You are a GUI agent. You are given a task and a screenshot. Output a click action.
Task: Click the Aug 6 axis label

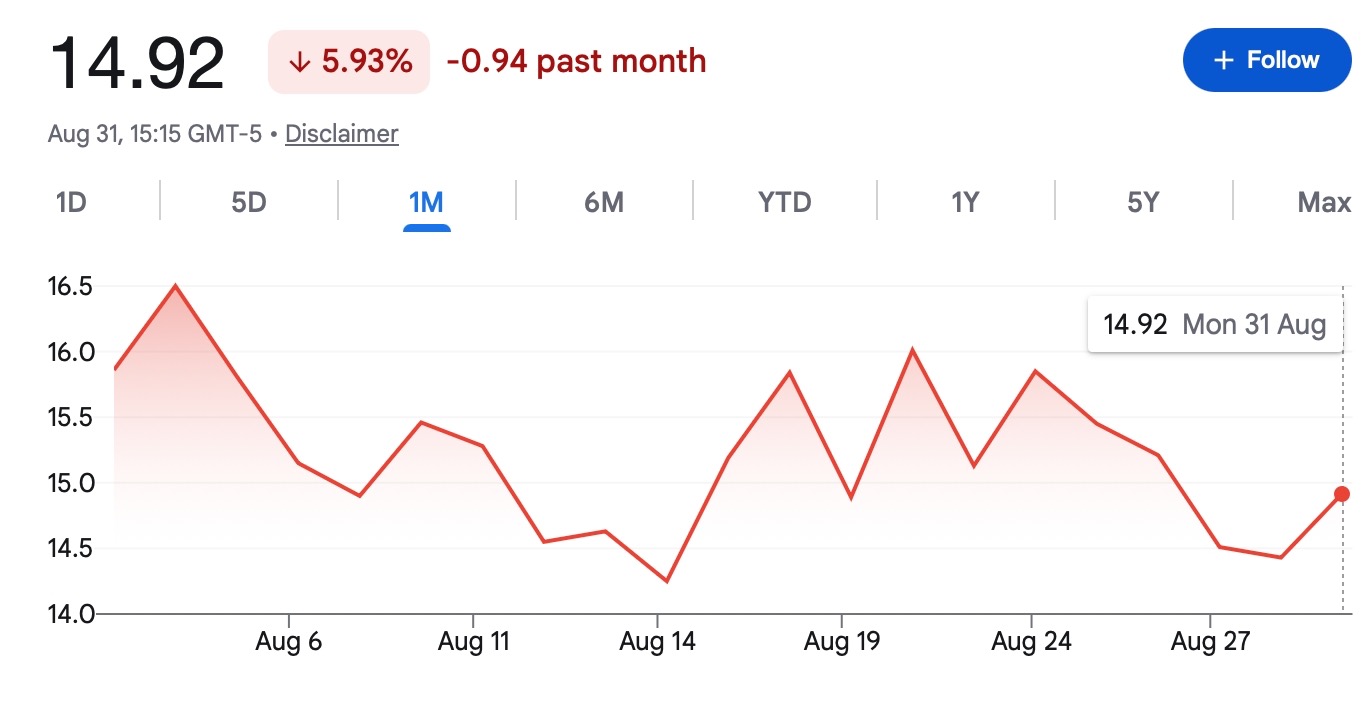pyautogui.click(x=289, y=641)
